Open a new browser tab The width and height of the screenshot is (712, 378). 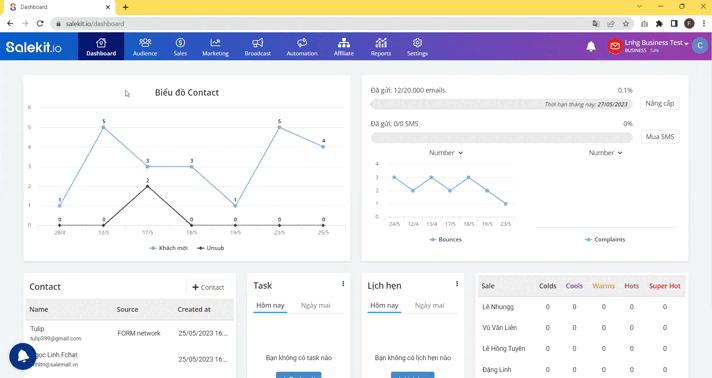pyautogui.click(x=125, y=7)
